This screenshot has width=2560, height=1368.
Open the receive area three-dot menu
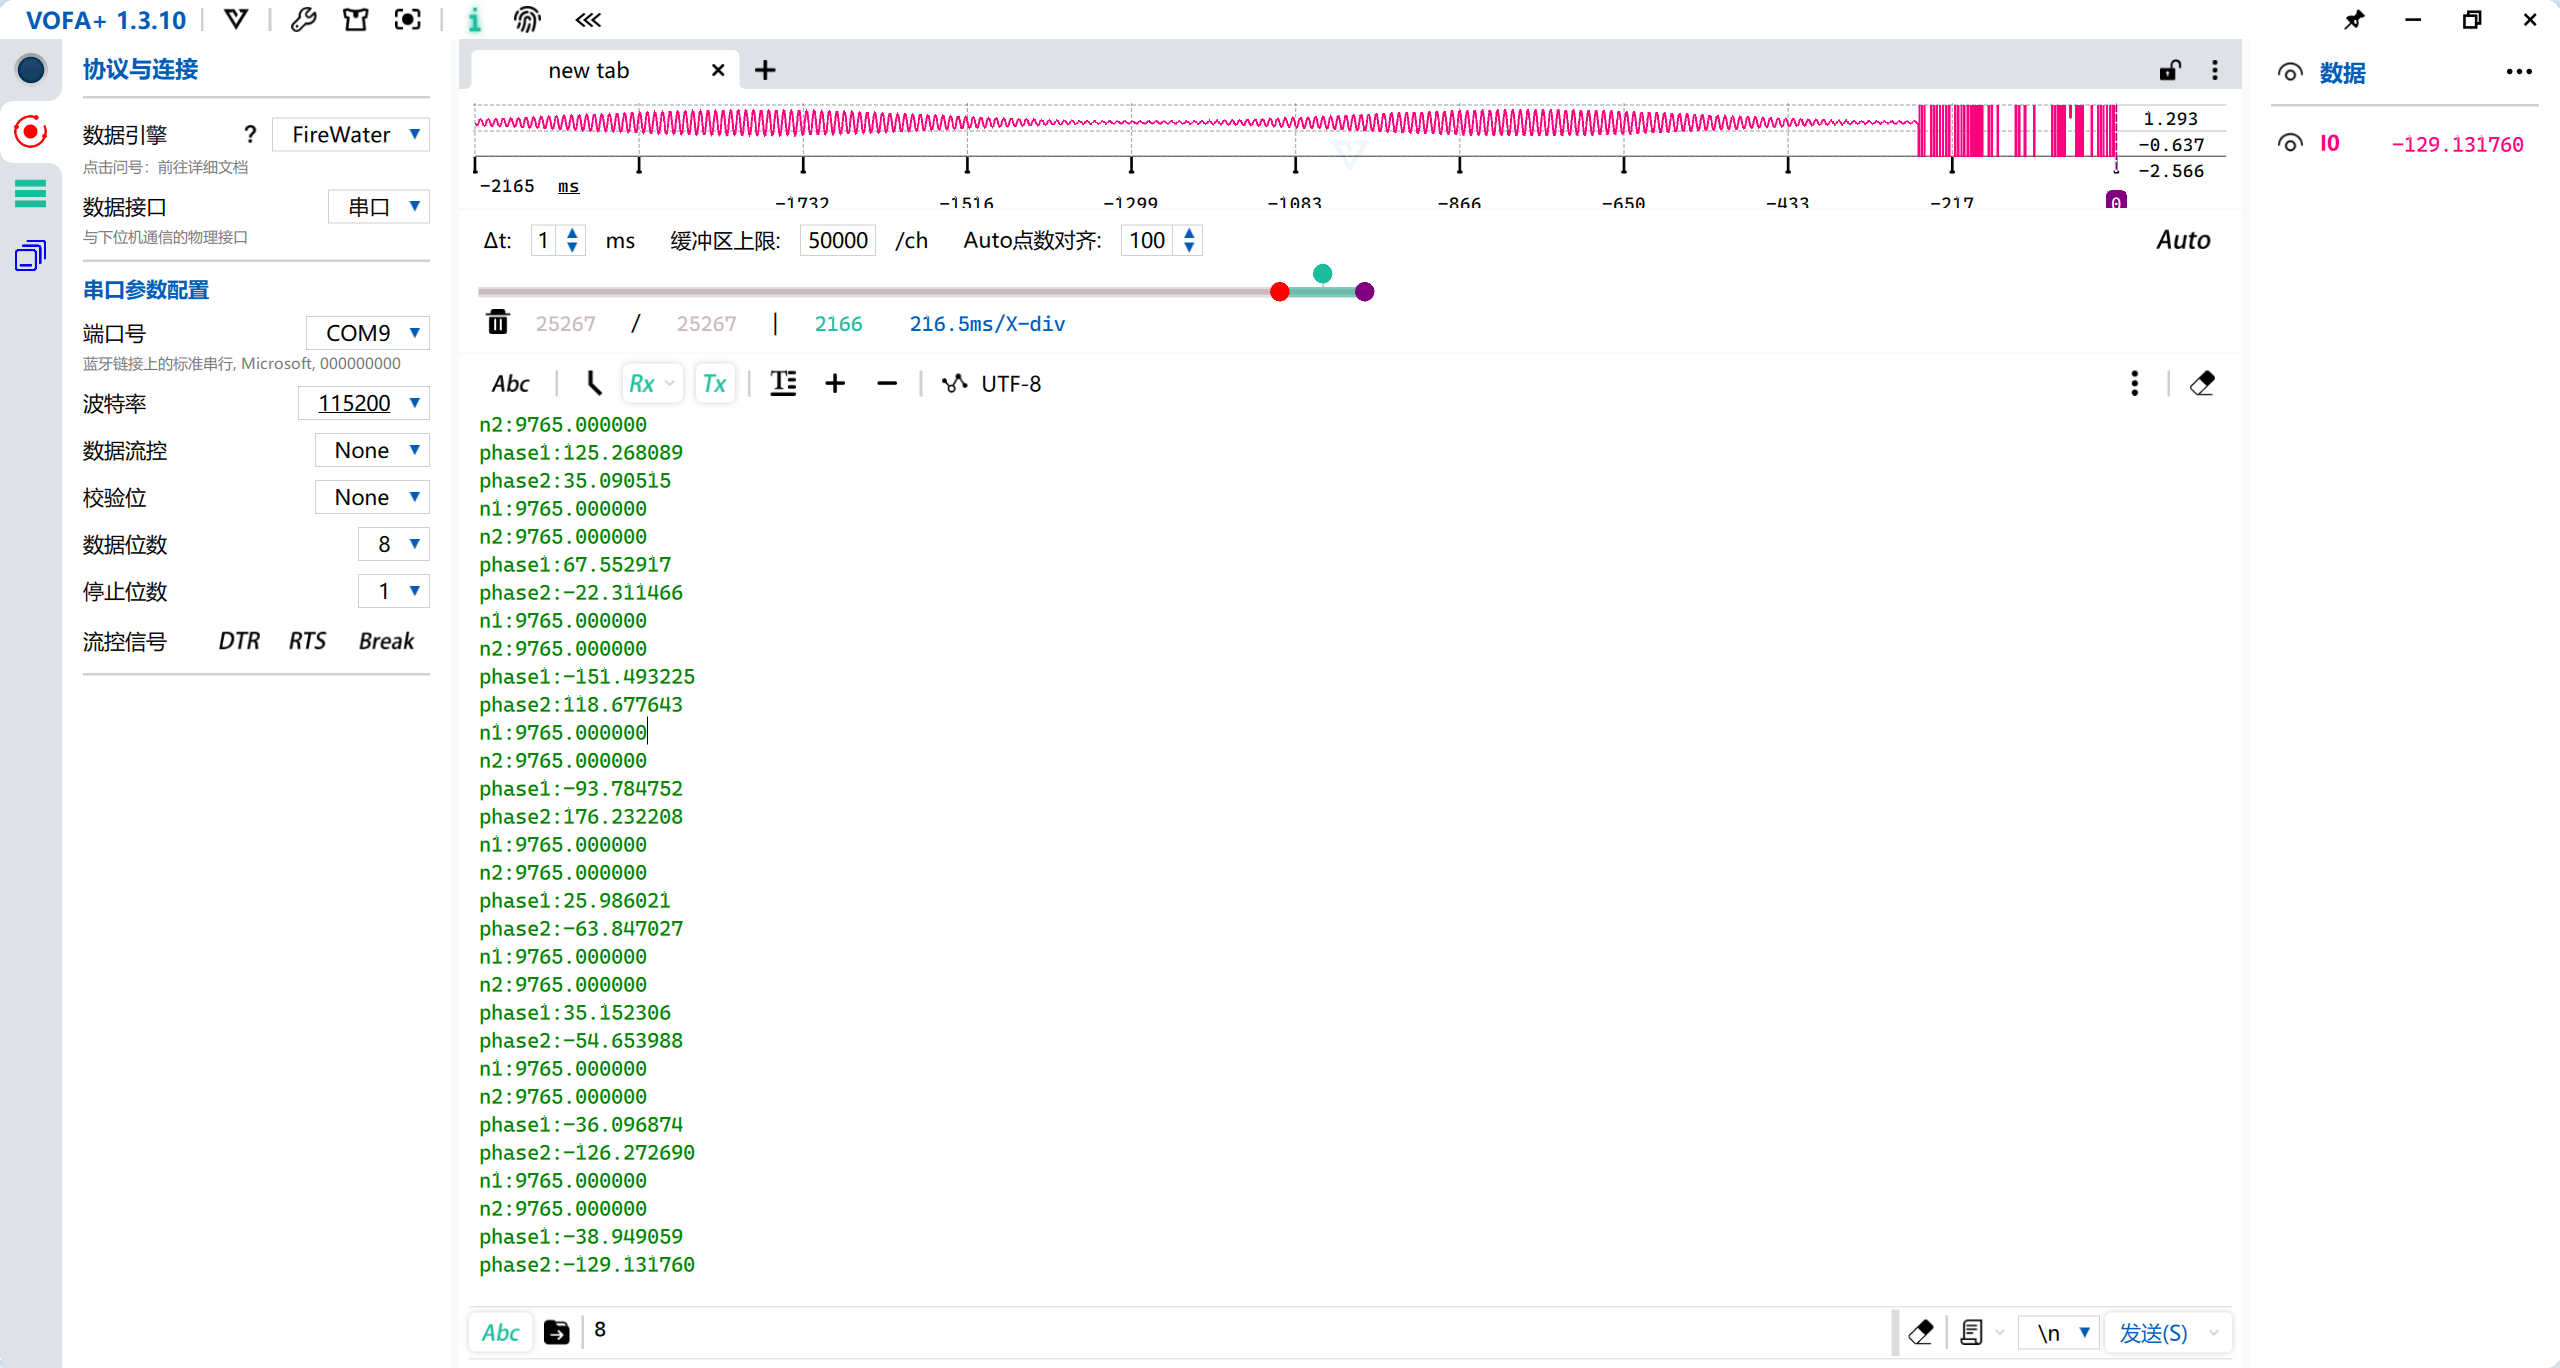2135,384
